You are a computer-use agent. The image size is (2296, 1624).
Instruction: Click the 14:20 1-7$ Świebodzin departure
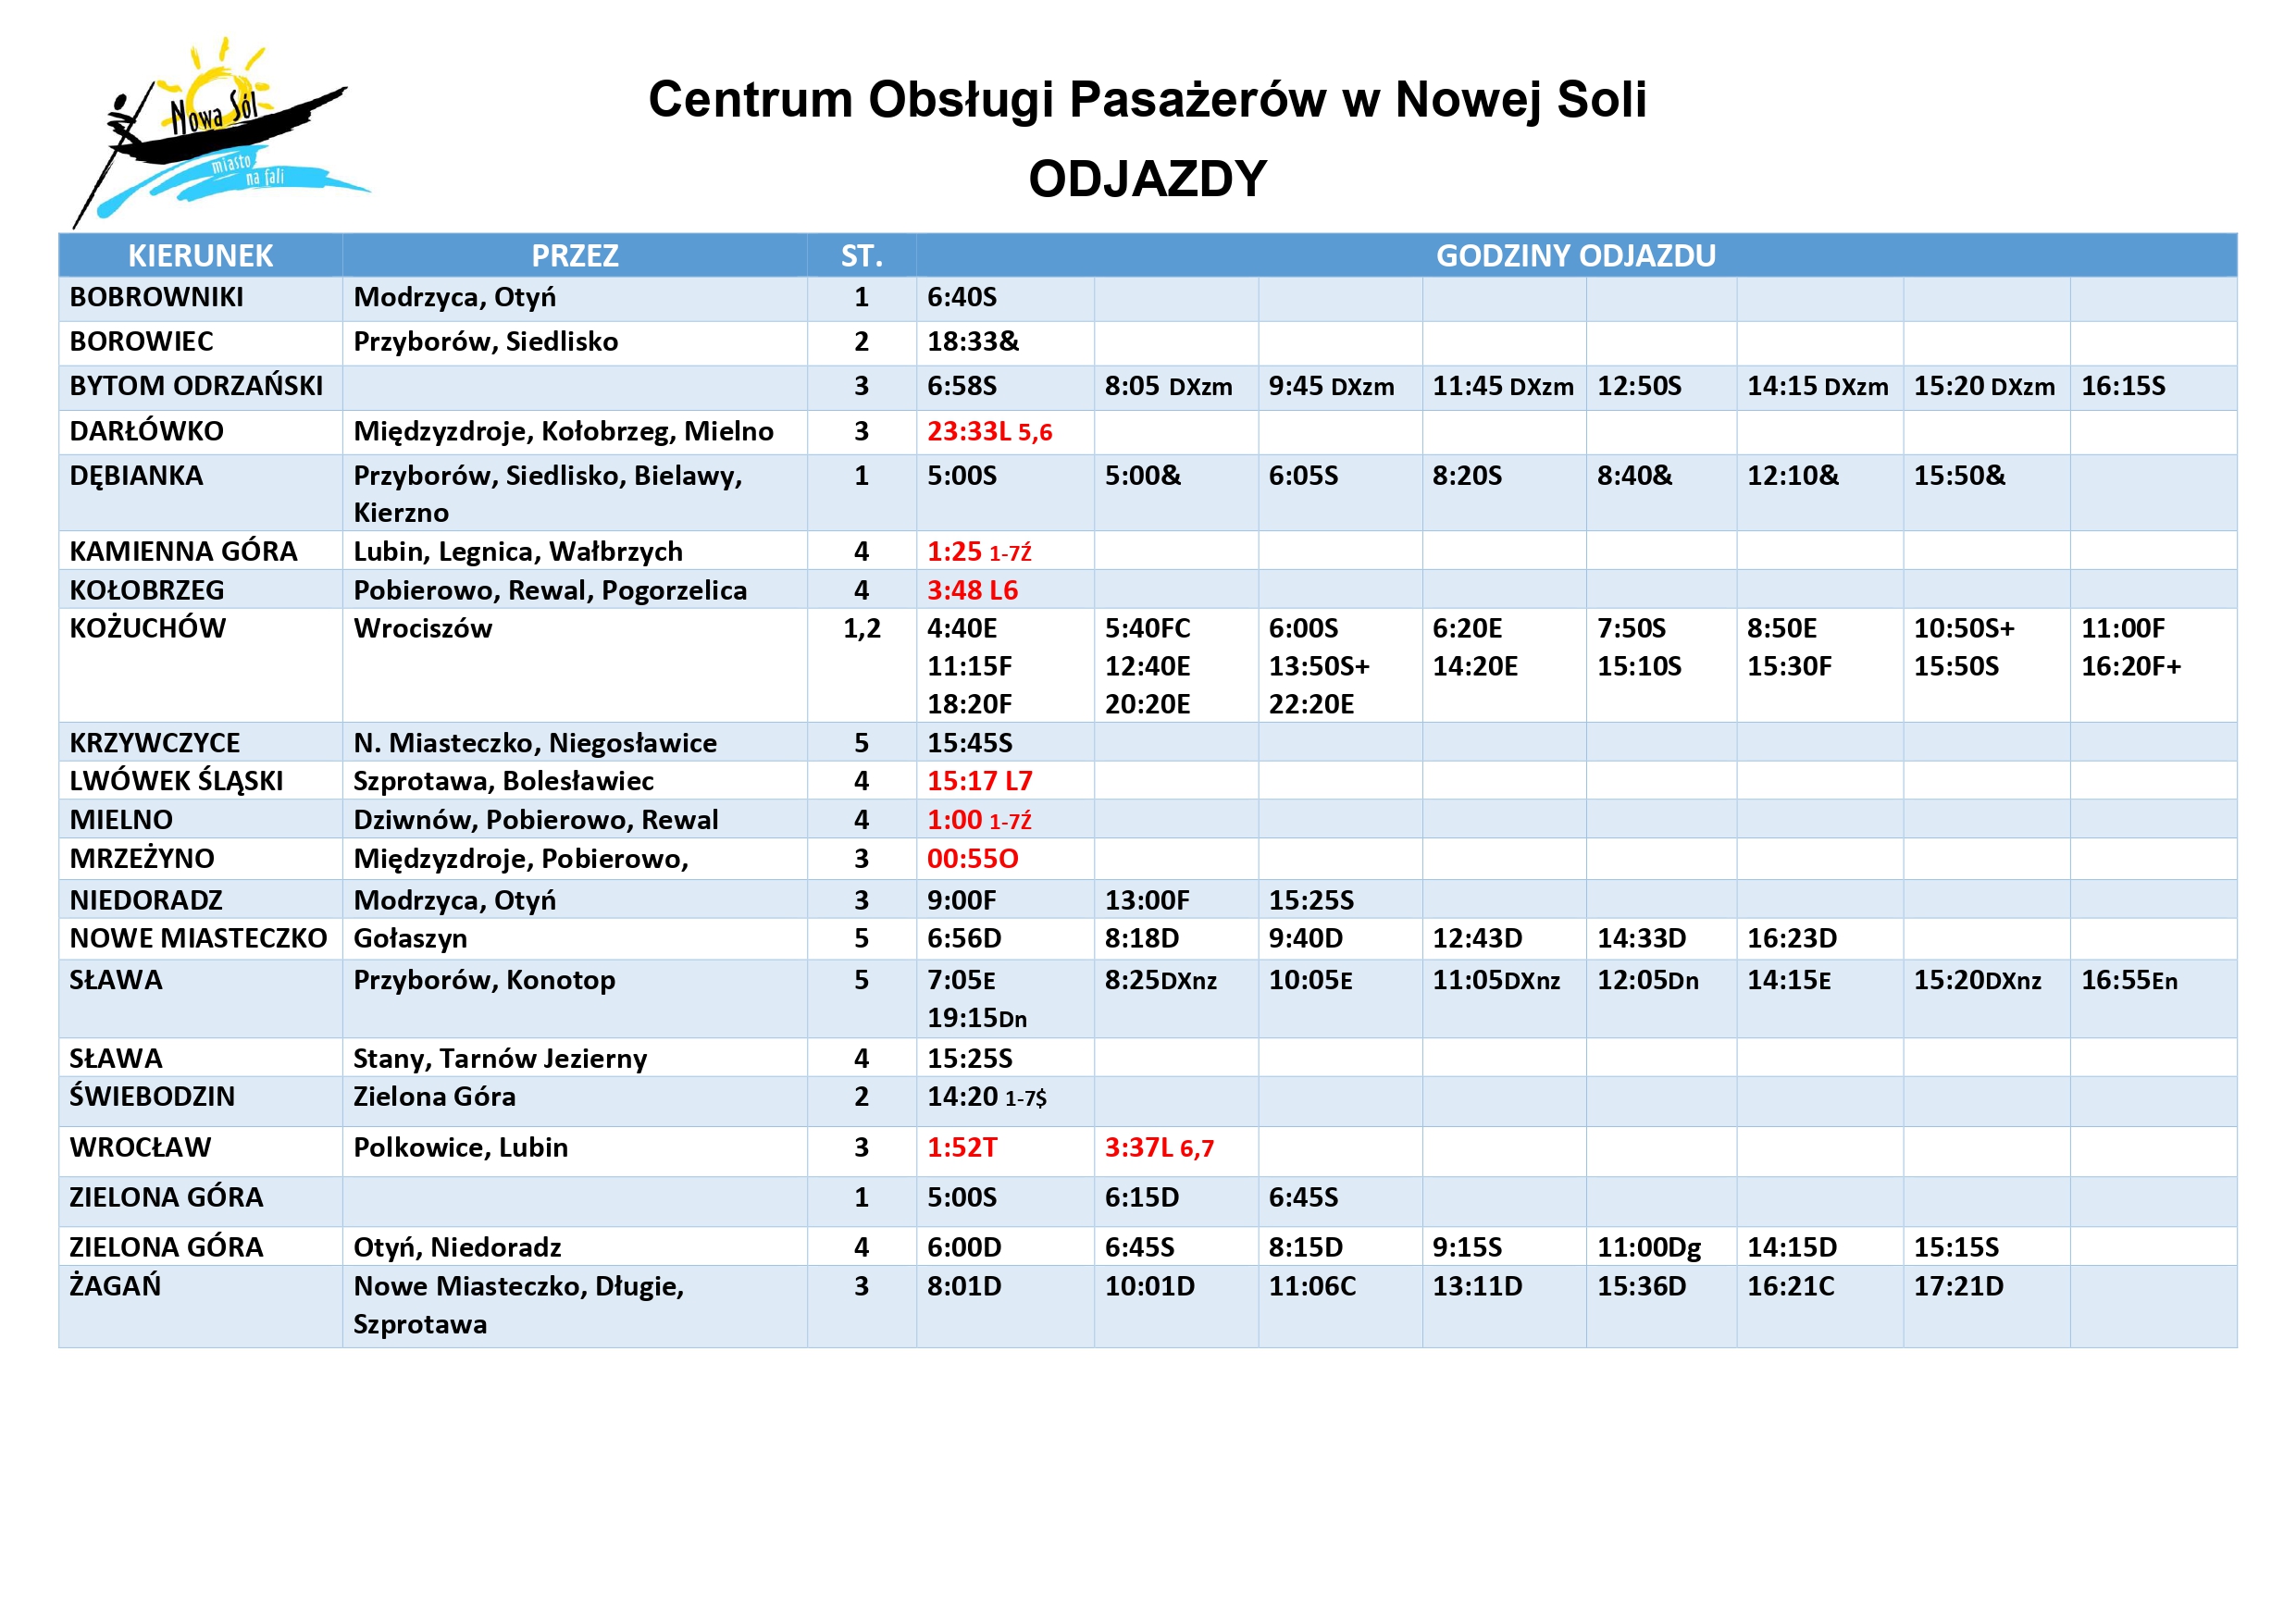click(986, 1098)
